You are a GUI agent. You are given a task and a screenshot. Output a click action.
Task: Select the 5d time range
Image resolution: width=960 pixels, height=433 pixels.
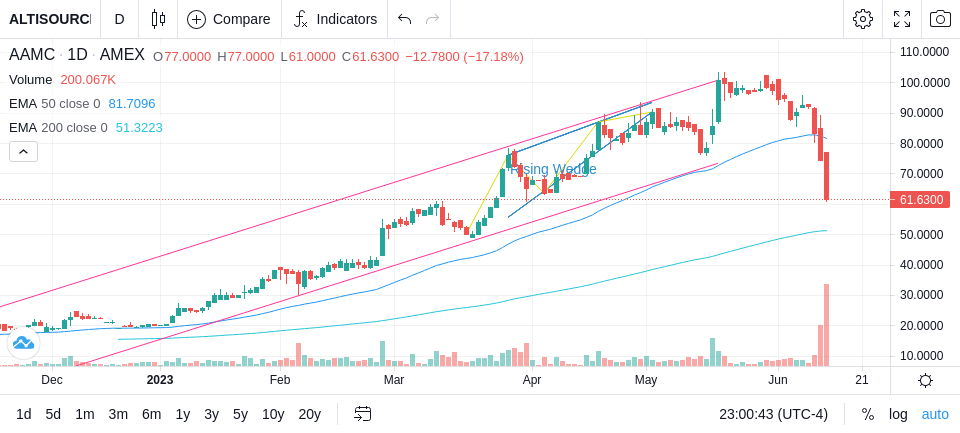[53, 414]
